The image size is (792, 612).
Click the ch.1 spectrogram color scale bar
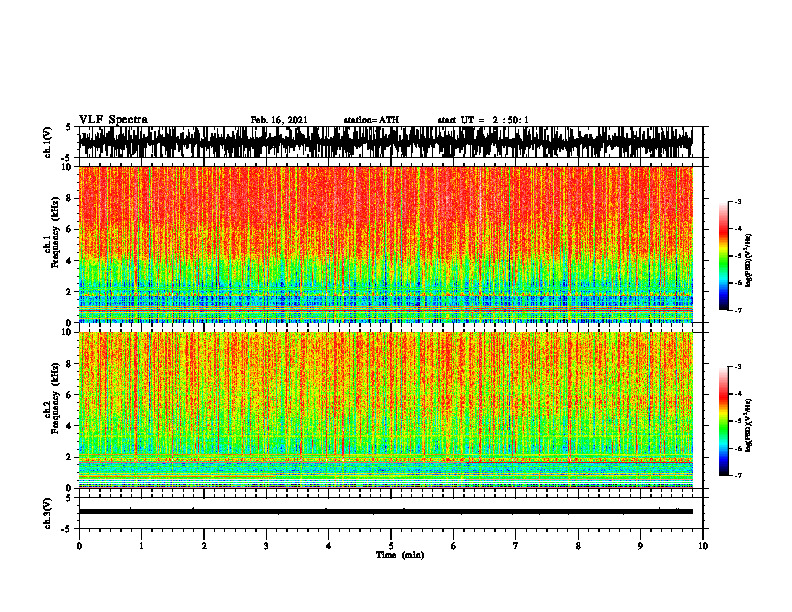724,256
